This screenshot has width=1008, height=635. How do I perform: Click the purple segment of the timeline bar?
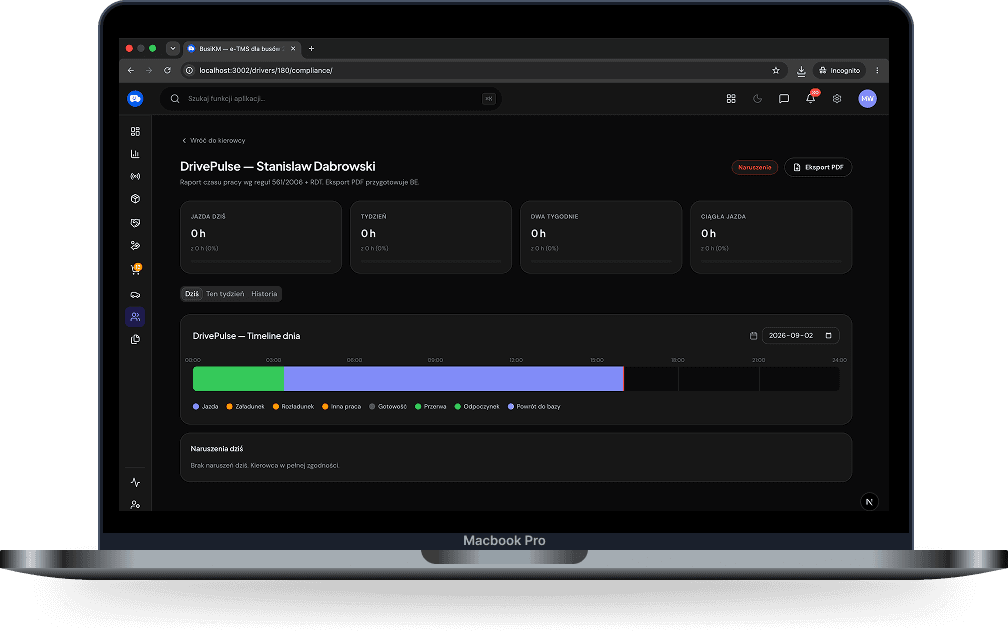tap(454, 379)
